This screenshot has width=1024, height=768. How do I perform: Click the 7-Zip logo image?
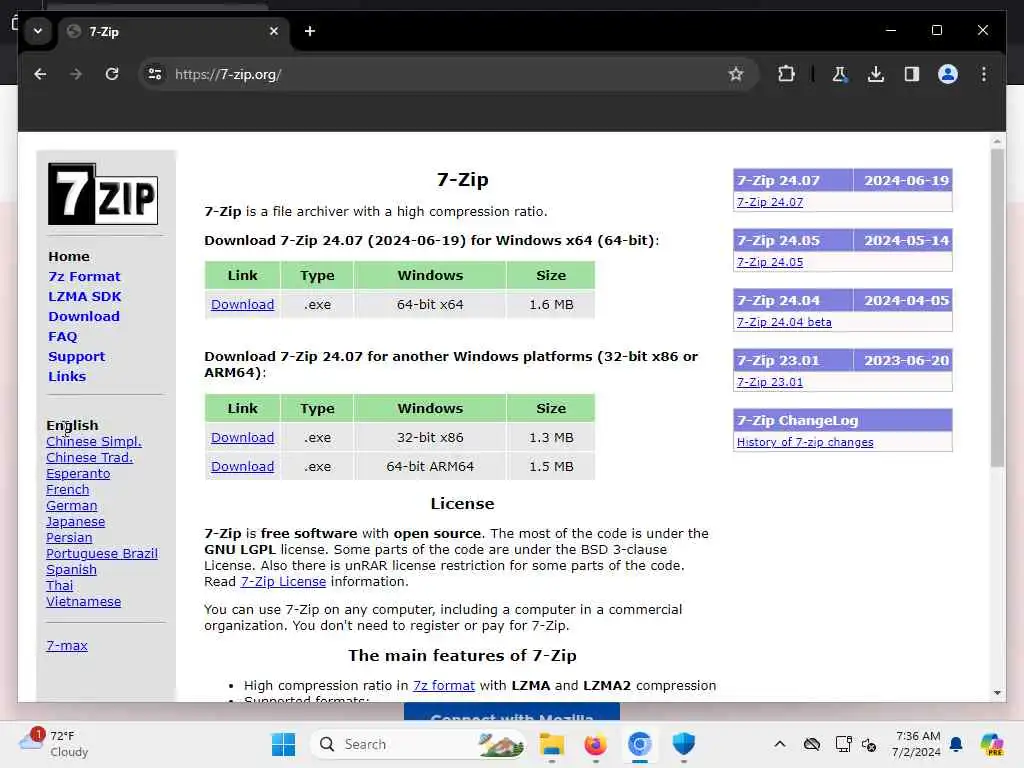click(103, 194)
